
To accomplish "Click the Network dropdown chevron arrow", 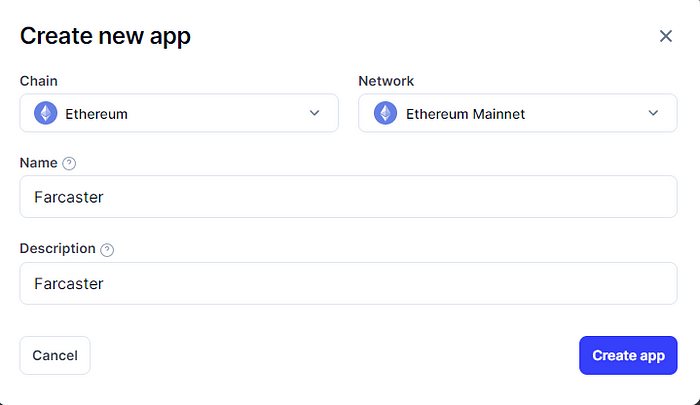I will coord(653,113).
